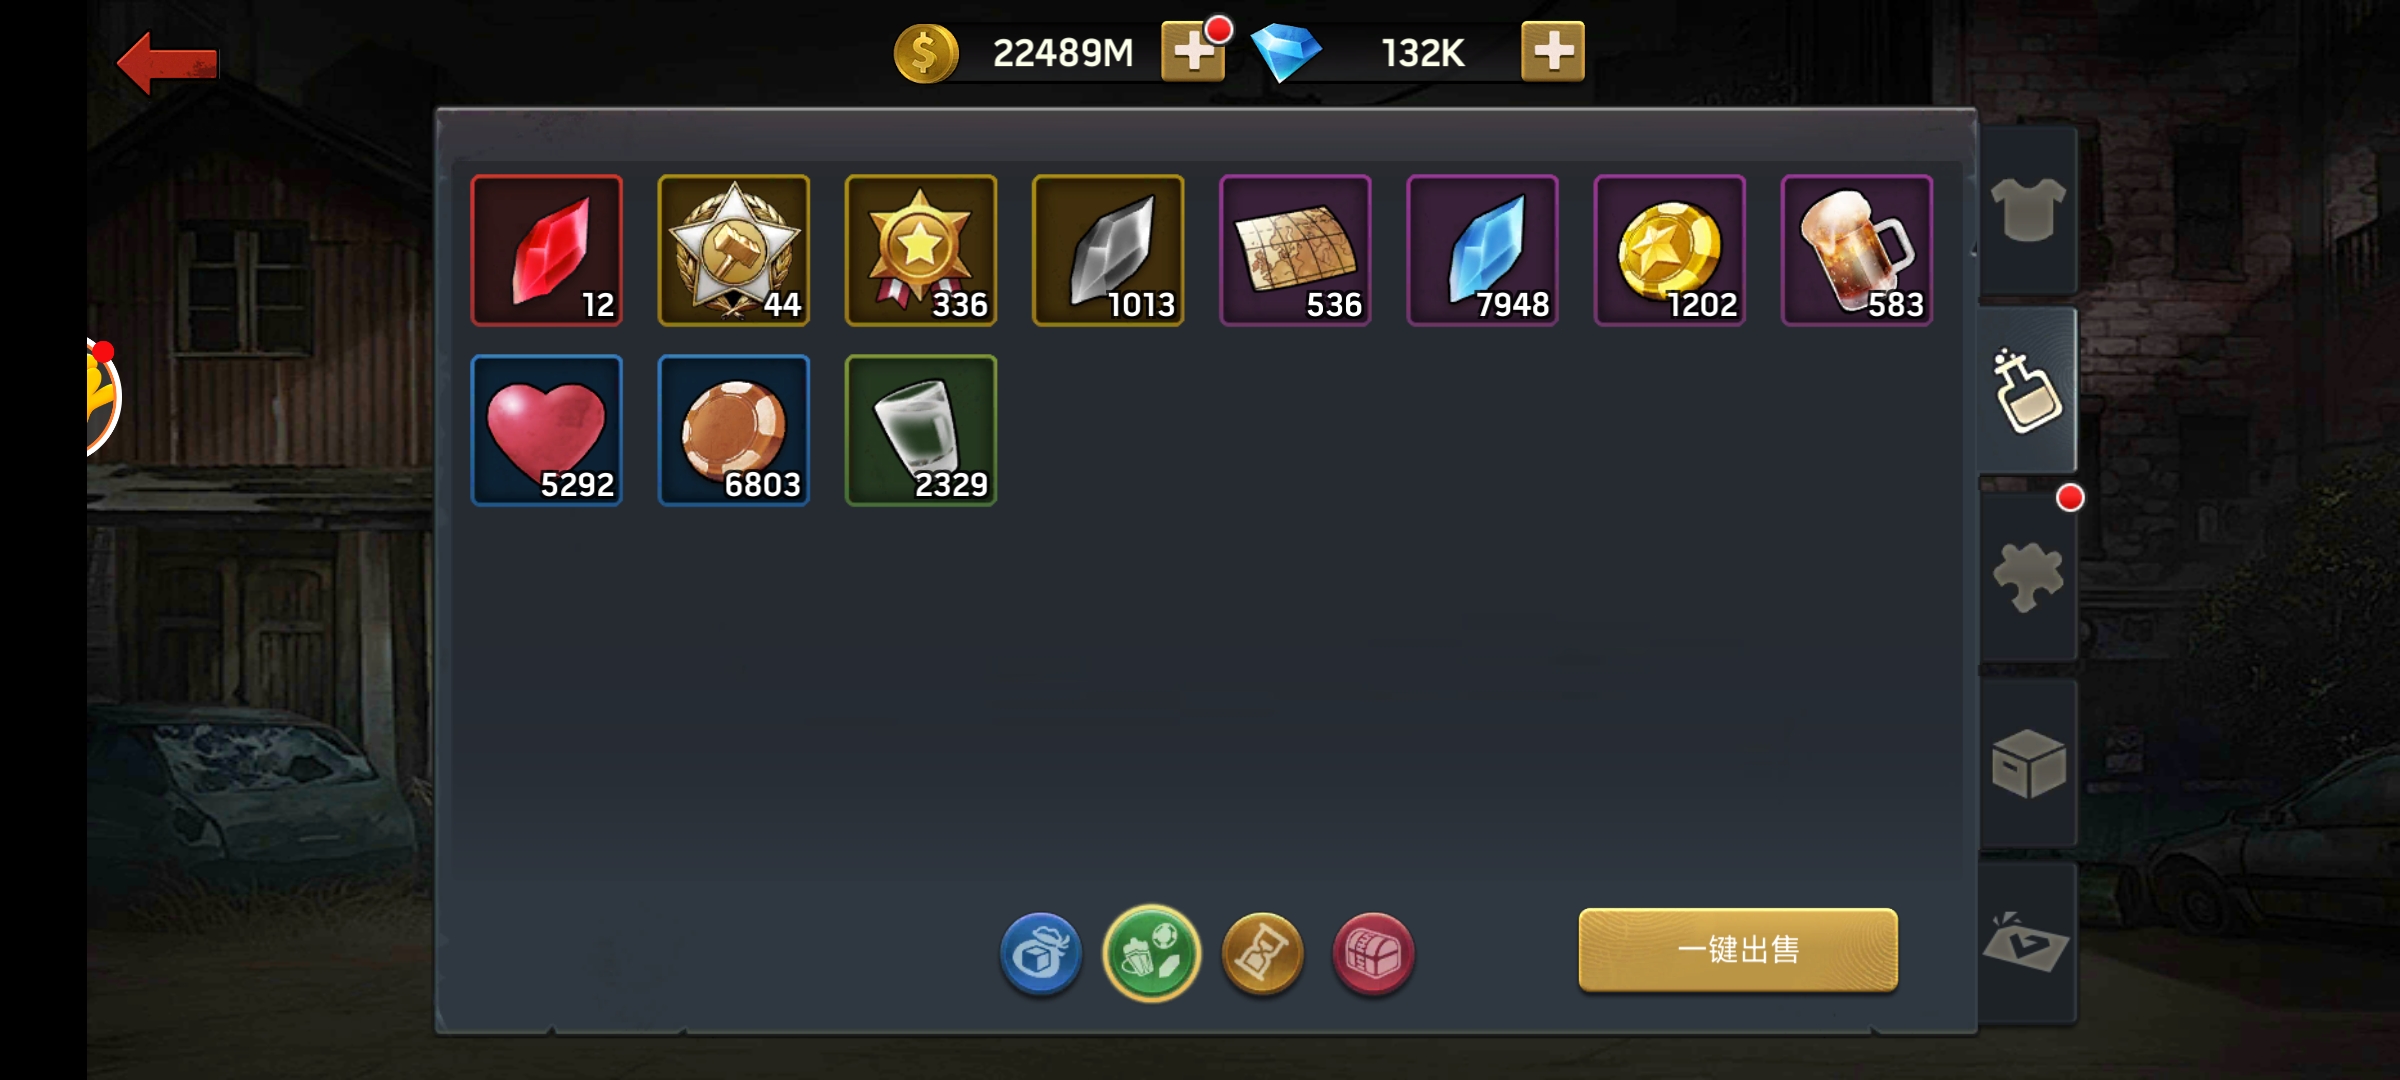Select the hammer star medal item
Viewport: 2400px width, 1080px height.
(734, 250)
